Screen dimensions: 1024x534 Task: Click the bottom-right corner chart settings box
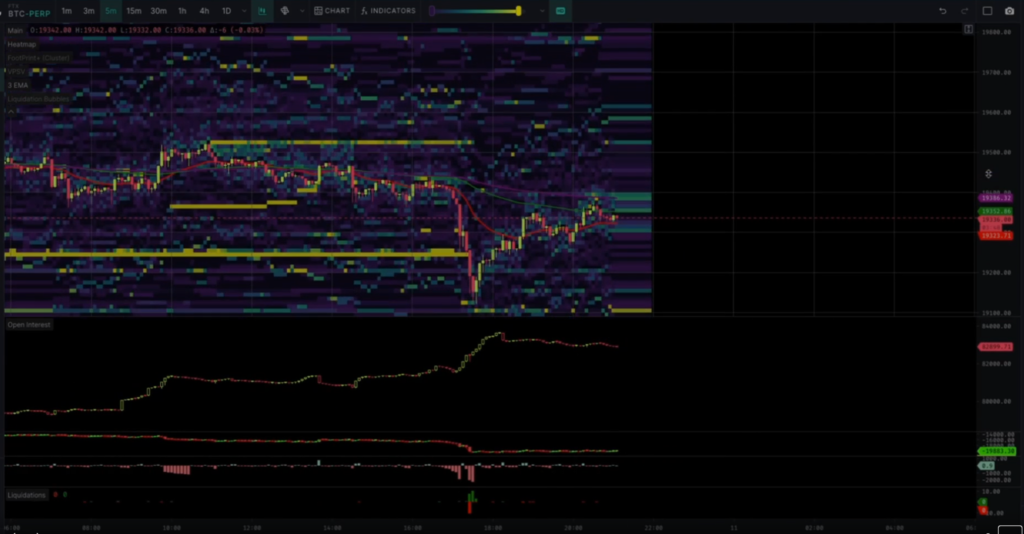point(1010,529)
